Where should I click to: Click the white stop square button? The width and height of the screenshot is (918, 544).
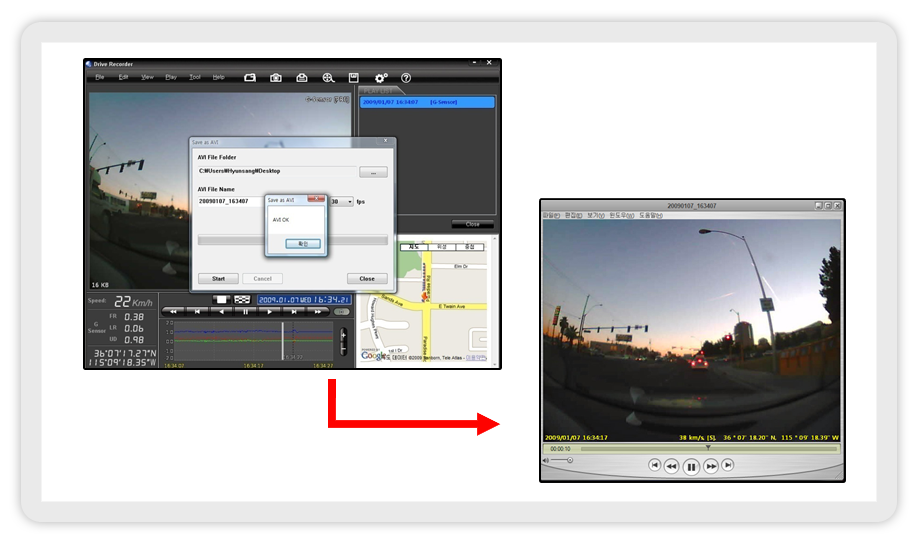pos(221,300)
